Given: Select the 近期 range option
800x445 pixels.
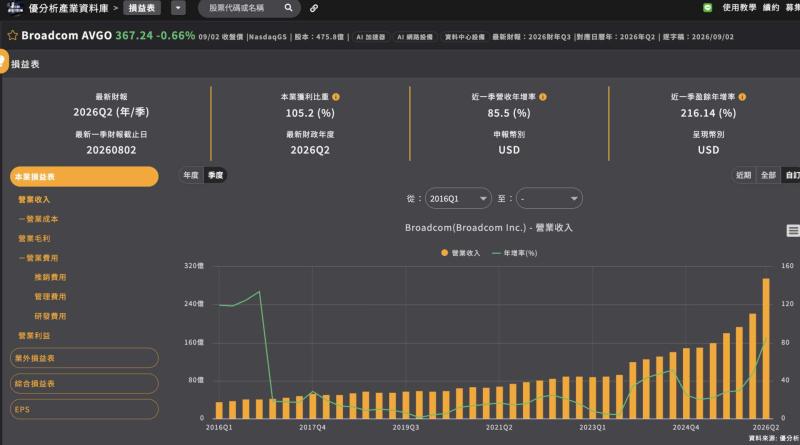Looking at the screenshot, I should click(x=743, y=175).
